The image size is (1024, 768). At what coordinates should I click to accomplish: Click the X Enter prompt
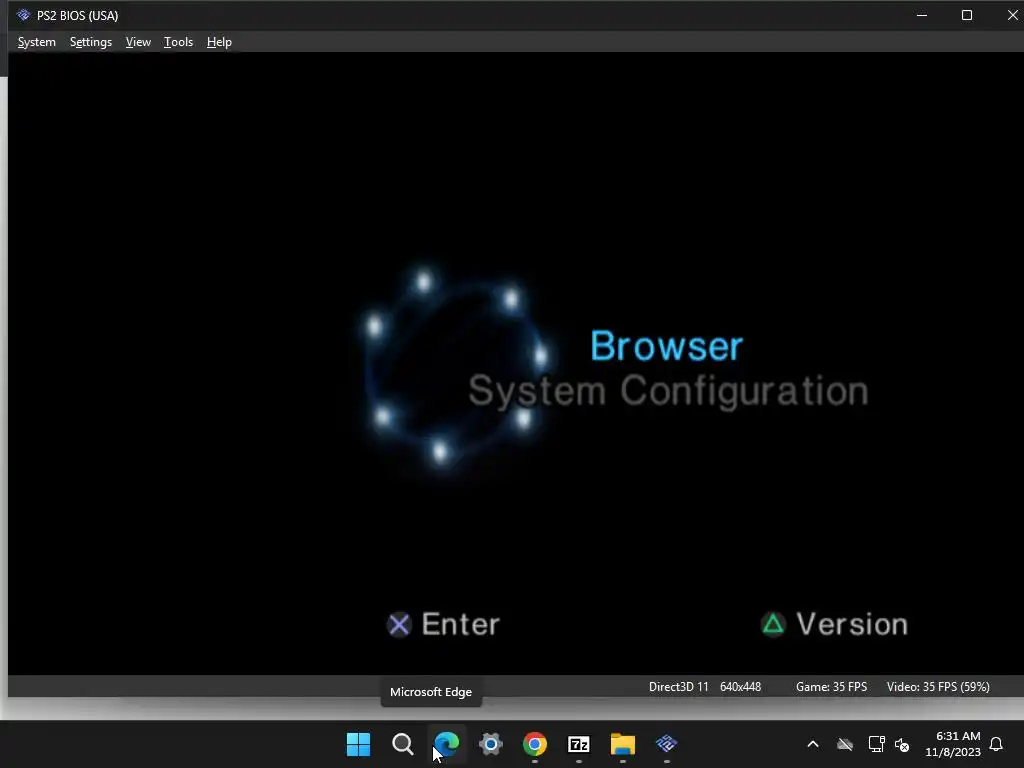443,624
